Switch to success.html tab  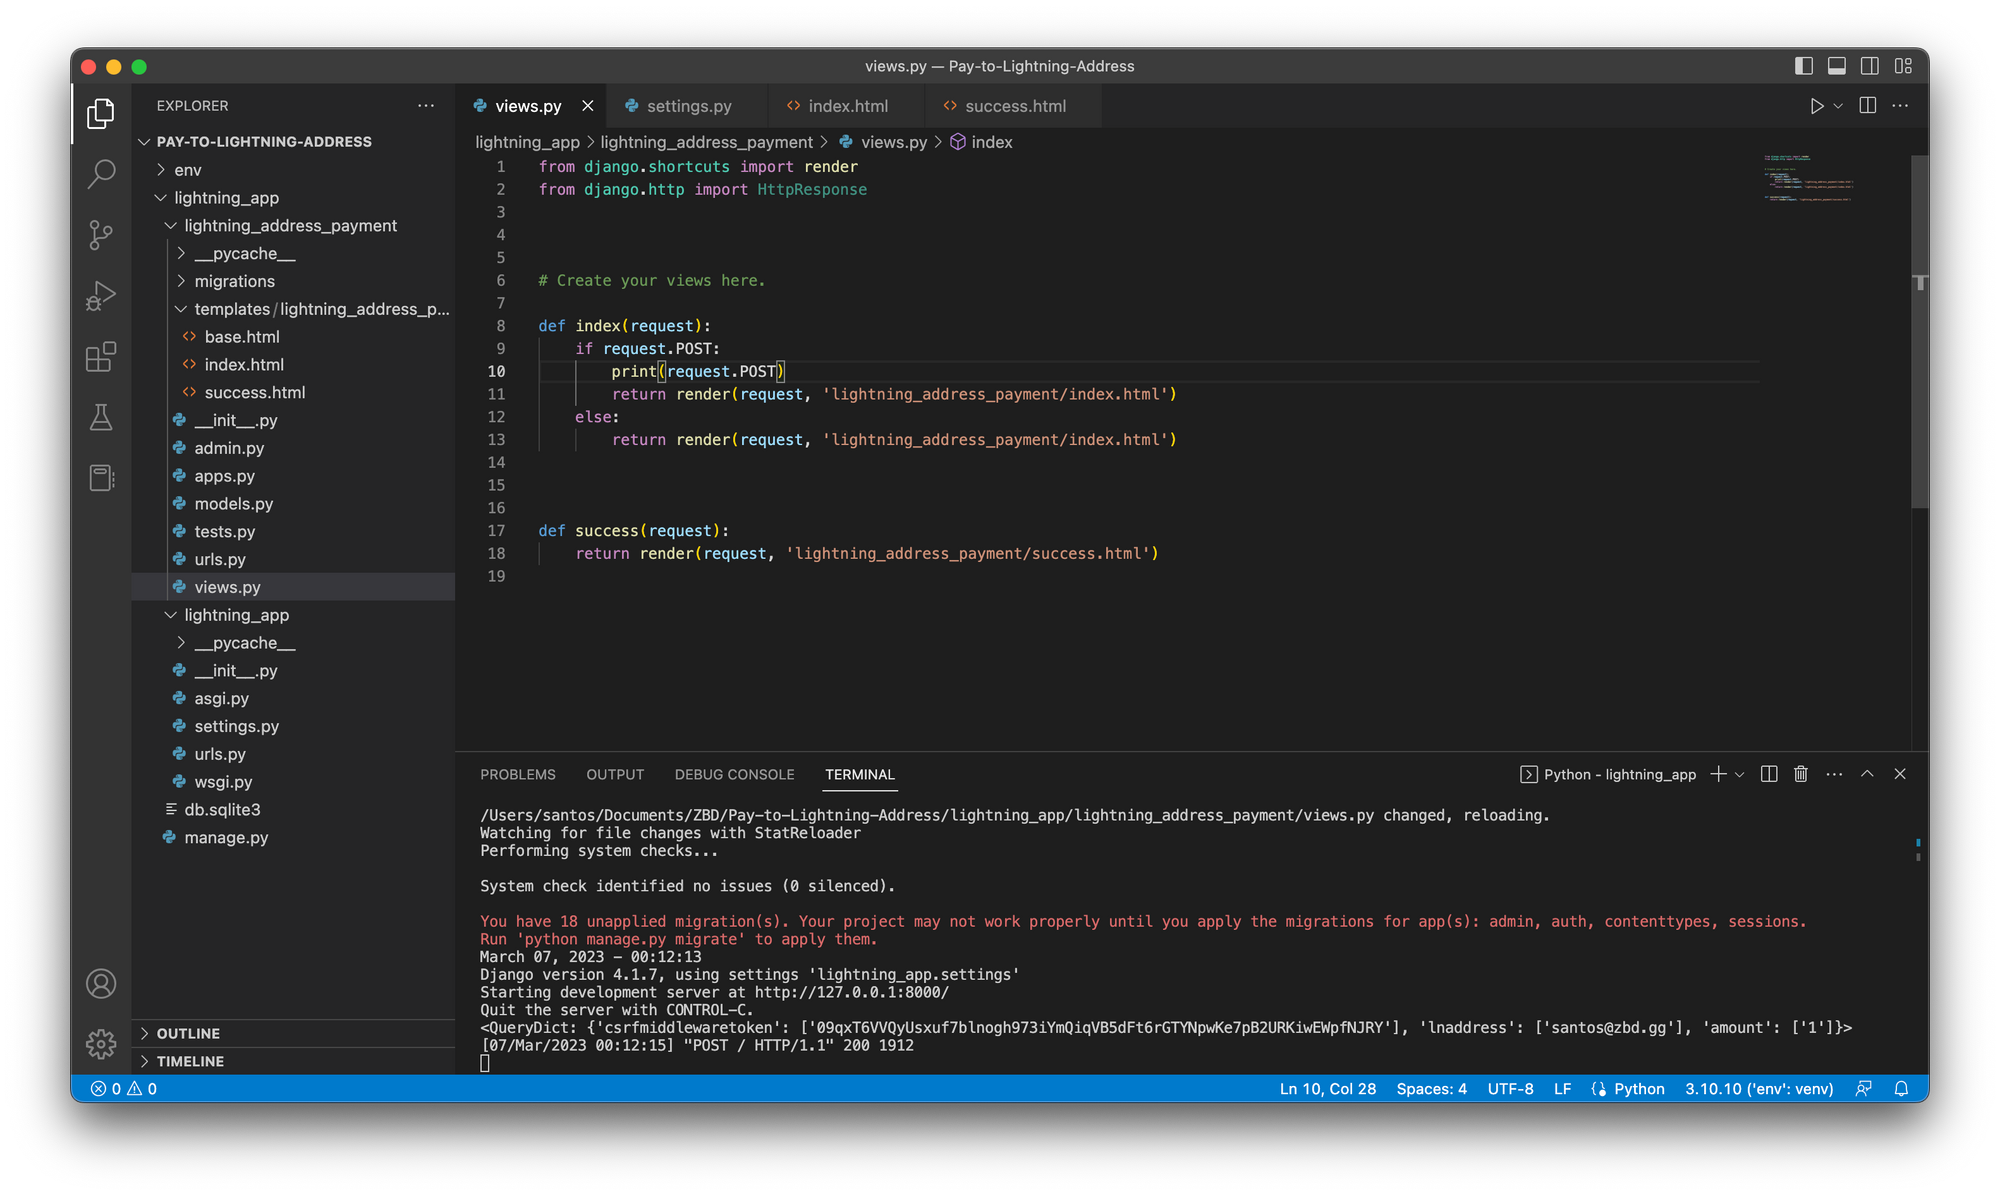tap(1014, 106)
